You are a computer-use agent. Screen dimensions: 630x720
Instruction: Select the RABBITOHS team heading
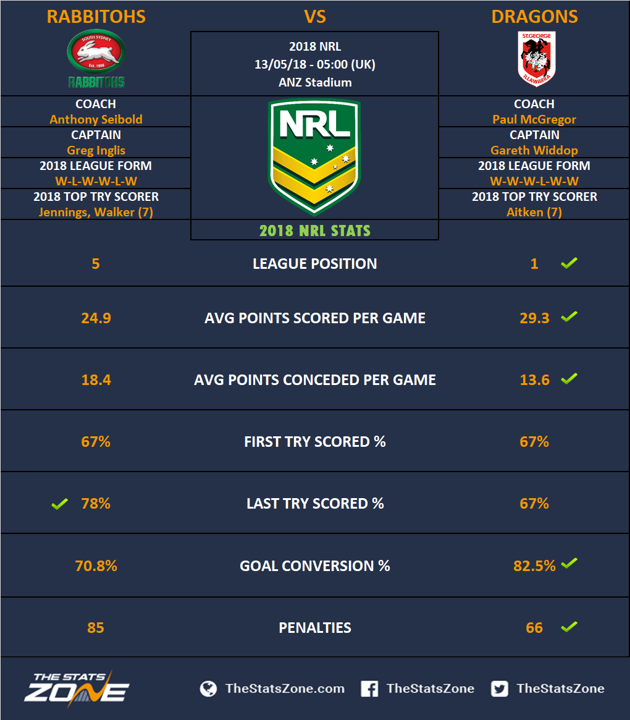[x=96, y=17]
